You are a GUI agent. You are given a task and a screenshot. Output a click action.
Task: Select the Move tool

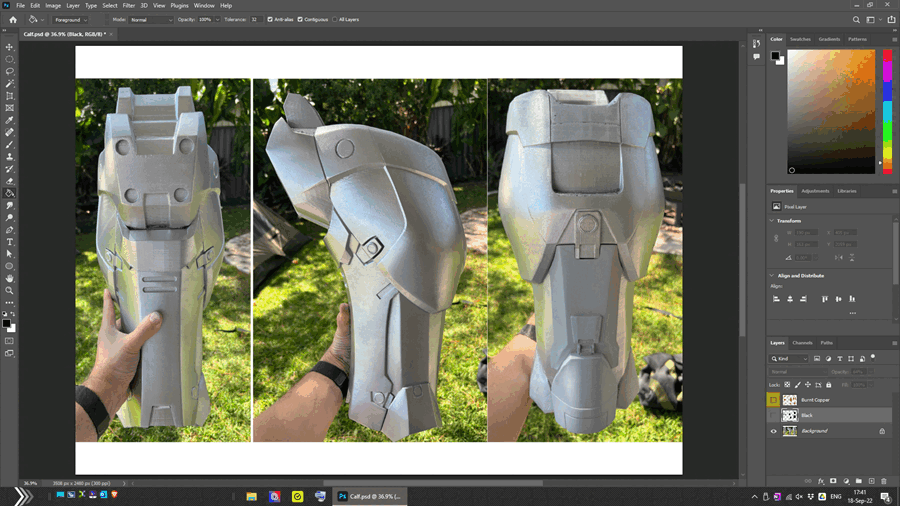click(10, 47)
